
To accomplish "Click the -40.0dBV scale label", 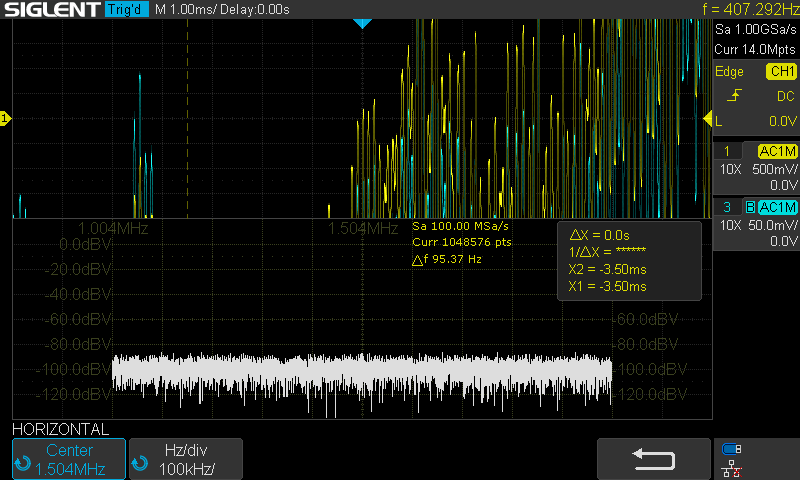I will point(78,294).
